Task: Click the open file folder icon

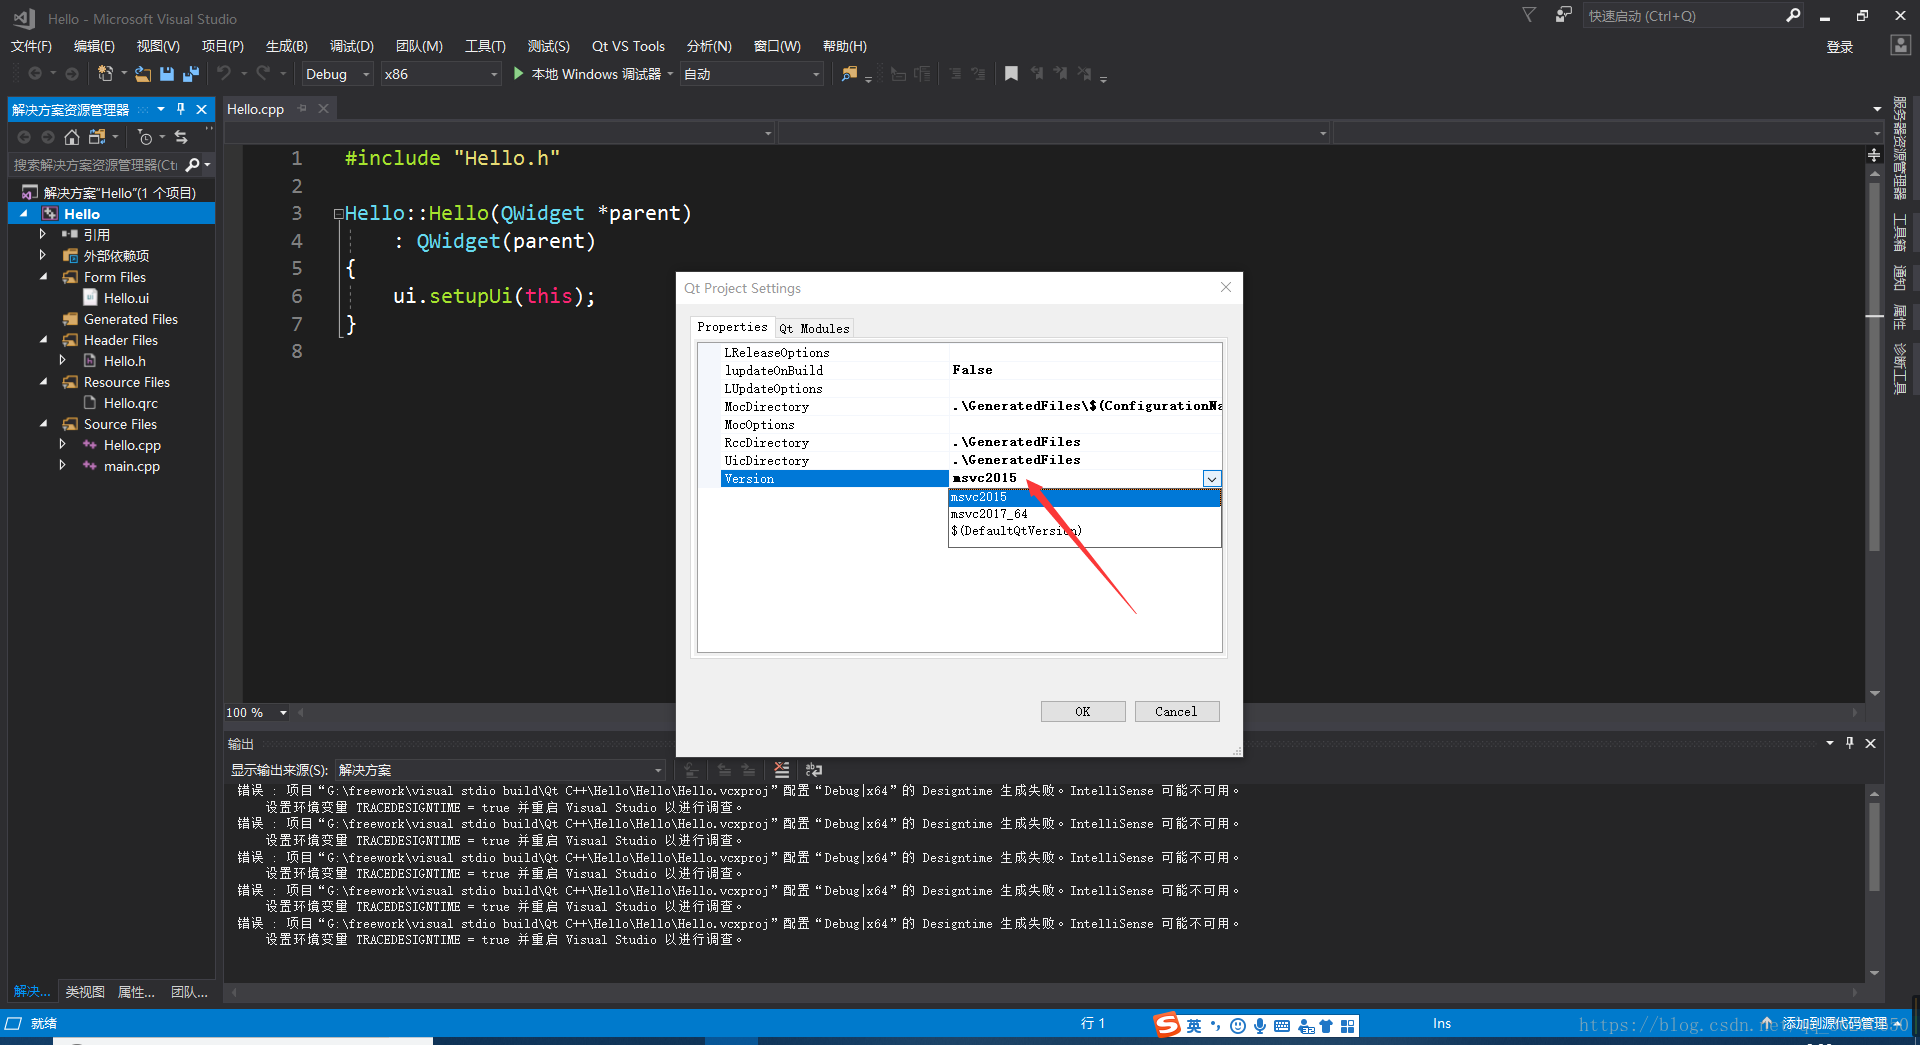Action: tap(143, 74)
